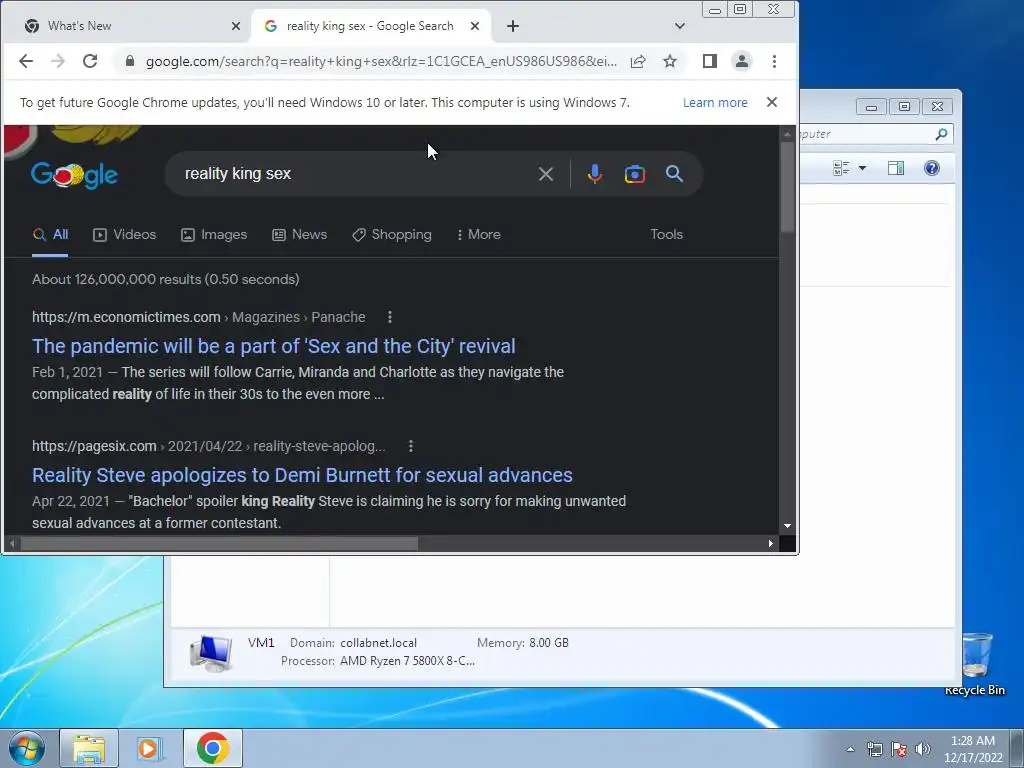Launch Windows Media Player from taskbar
Viewport: 1024px width, 768px height.
tap(150, 748)
